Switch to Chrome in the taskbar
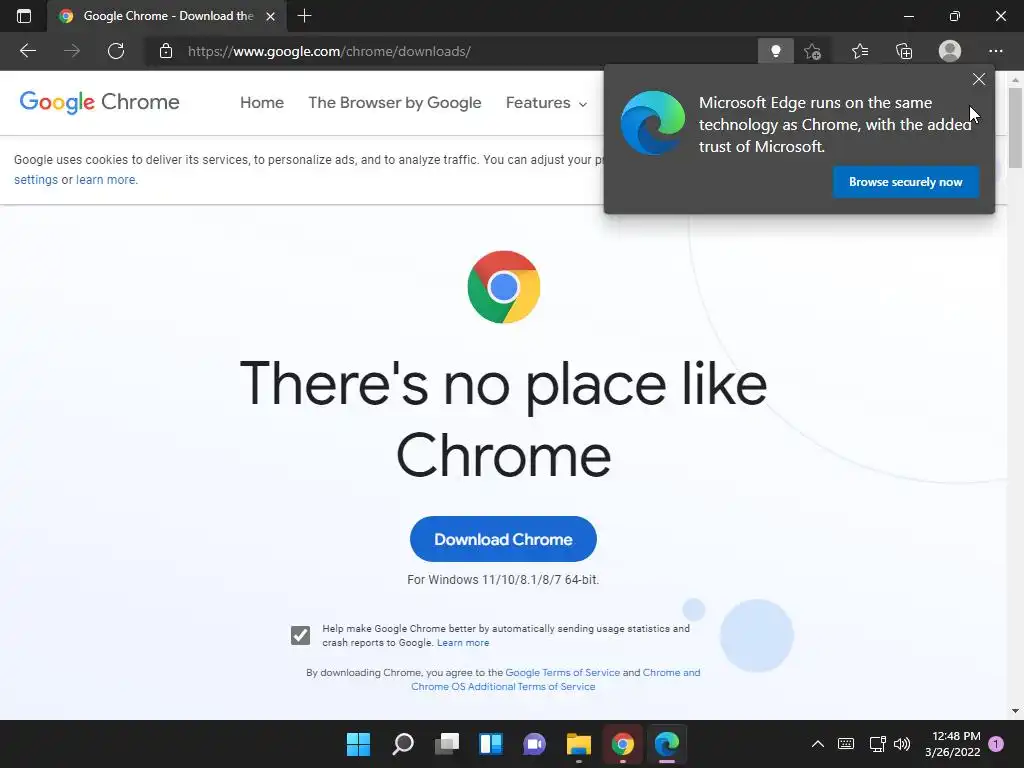1024x768 pixels. [x=622, y=744]
